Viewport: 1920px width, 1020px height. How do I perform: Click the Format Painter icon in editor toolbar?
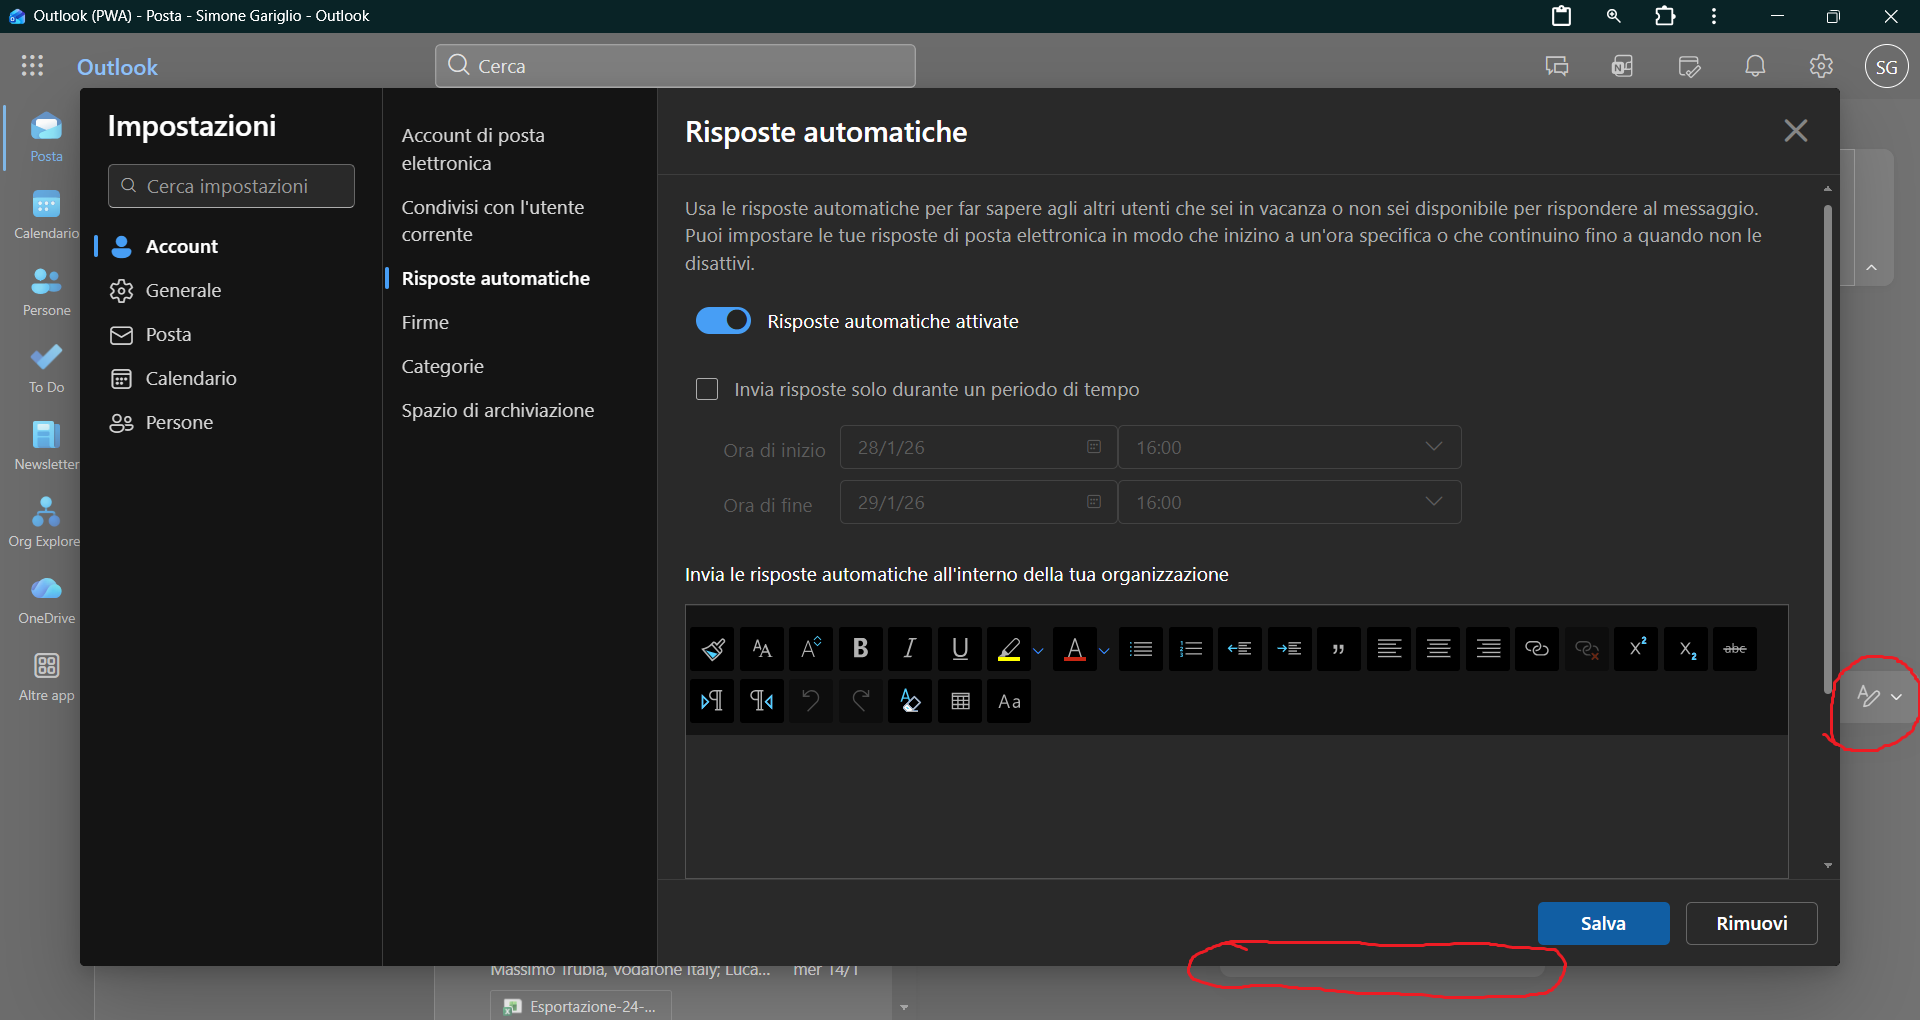click(712, 649)
